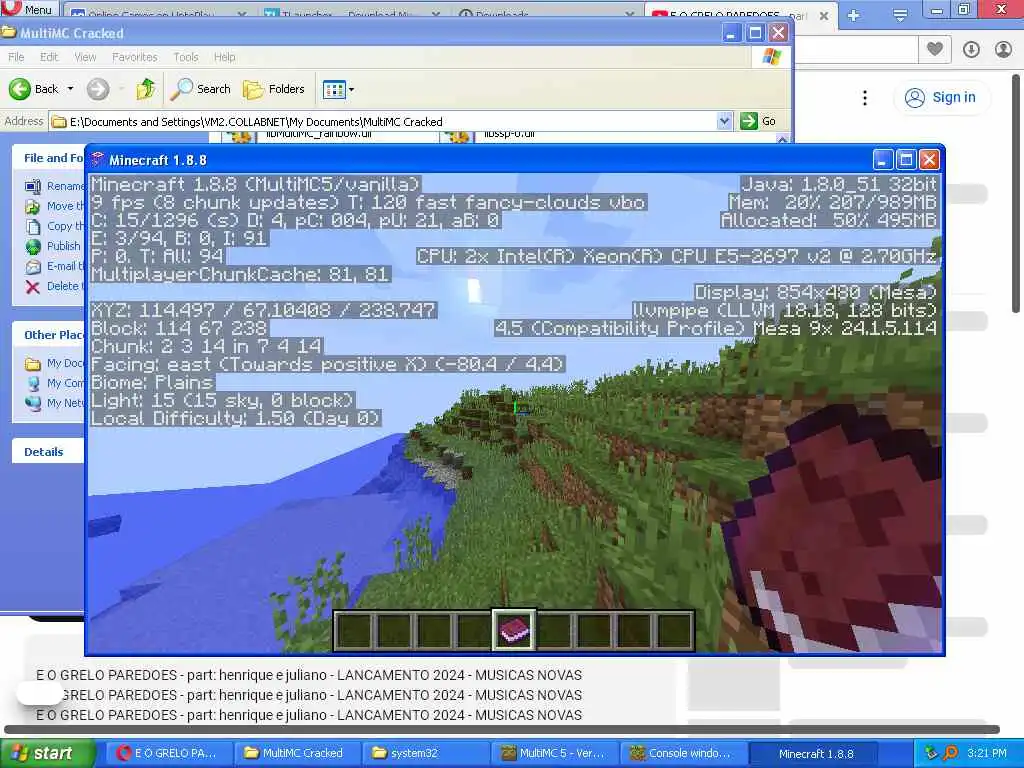Collapse the Other Places panel header

(x=48, y=335)
